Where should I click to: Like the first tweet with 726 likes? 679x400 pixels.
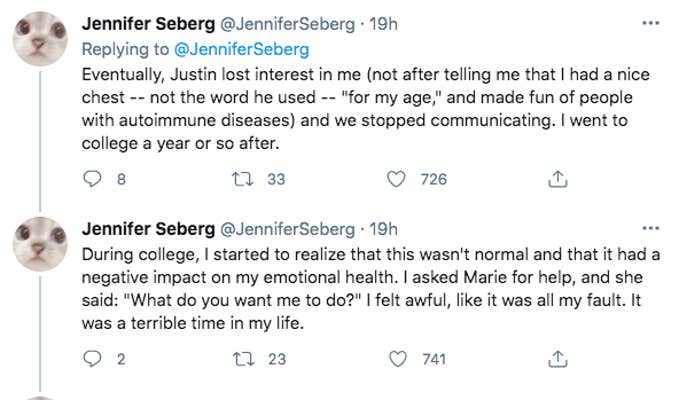tap(398, 180)
